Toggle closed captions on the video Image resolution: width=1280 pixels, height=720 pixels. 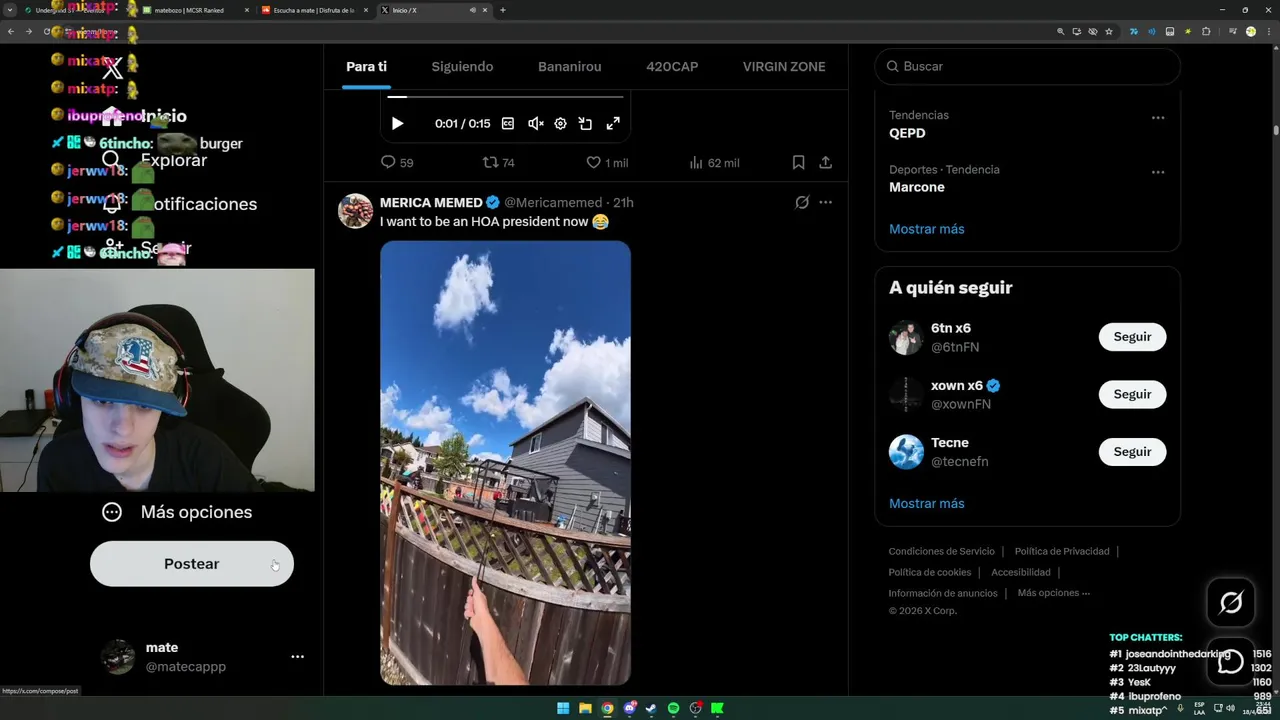[508, 123]
